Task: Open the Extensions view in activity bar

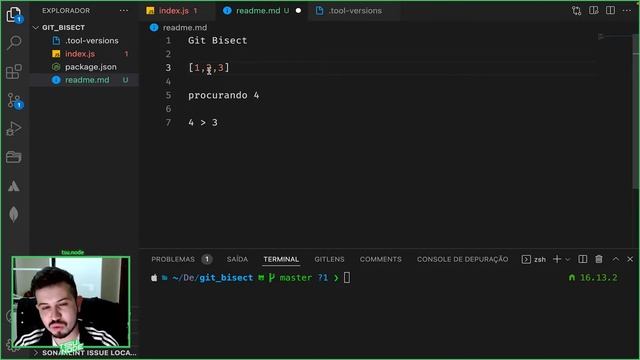Action: pyautogui.click(x=14, y=71)
